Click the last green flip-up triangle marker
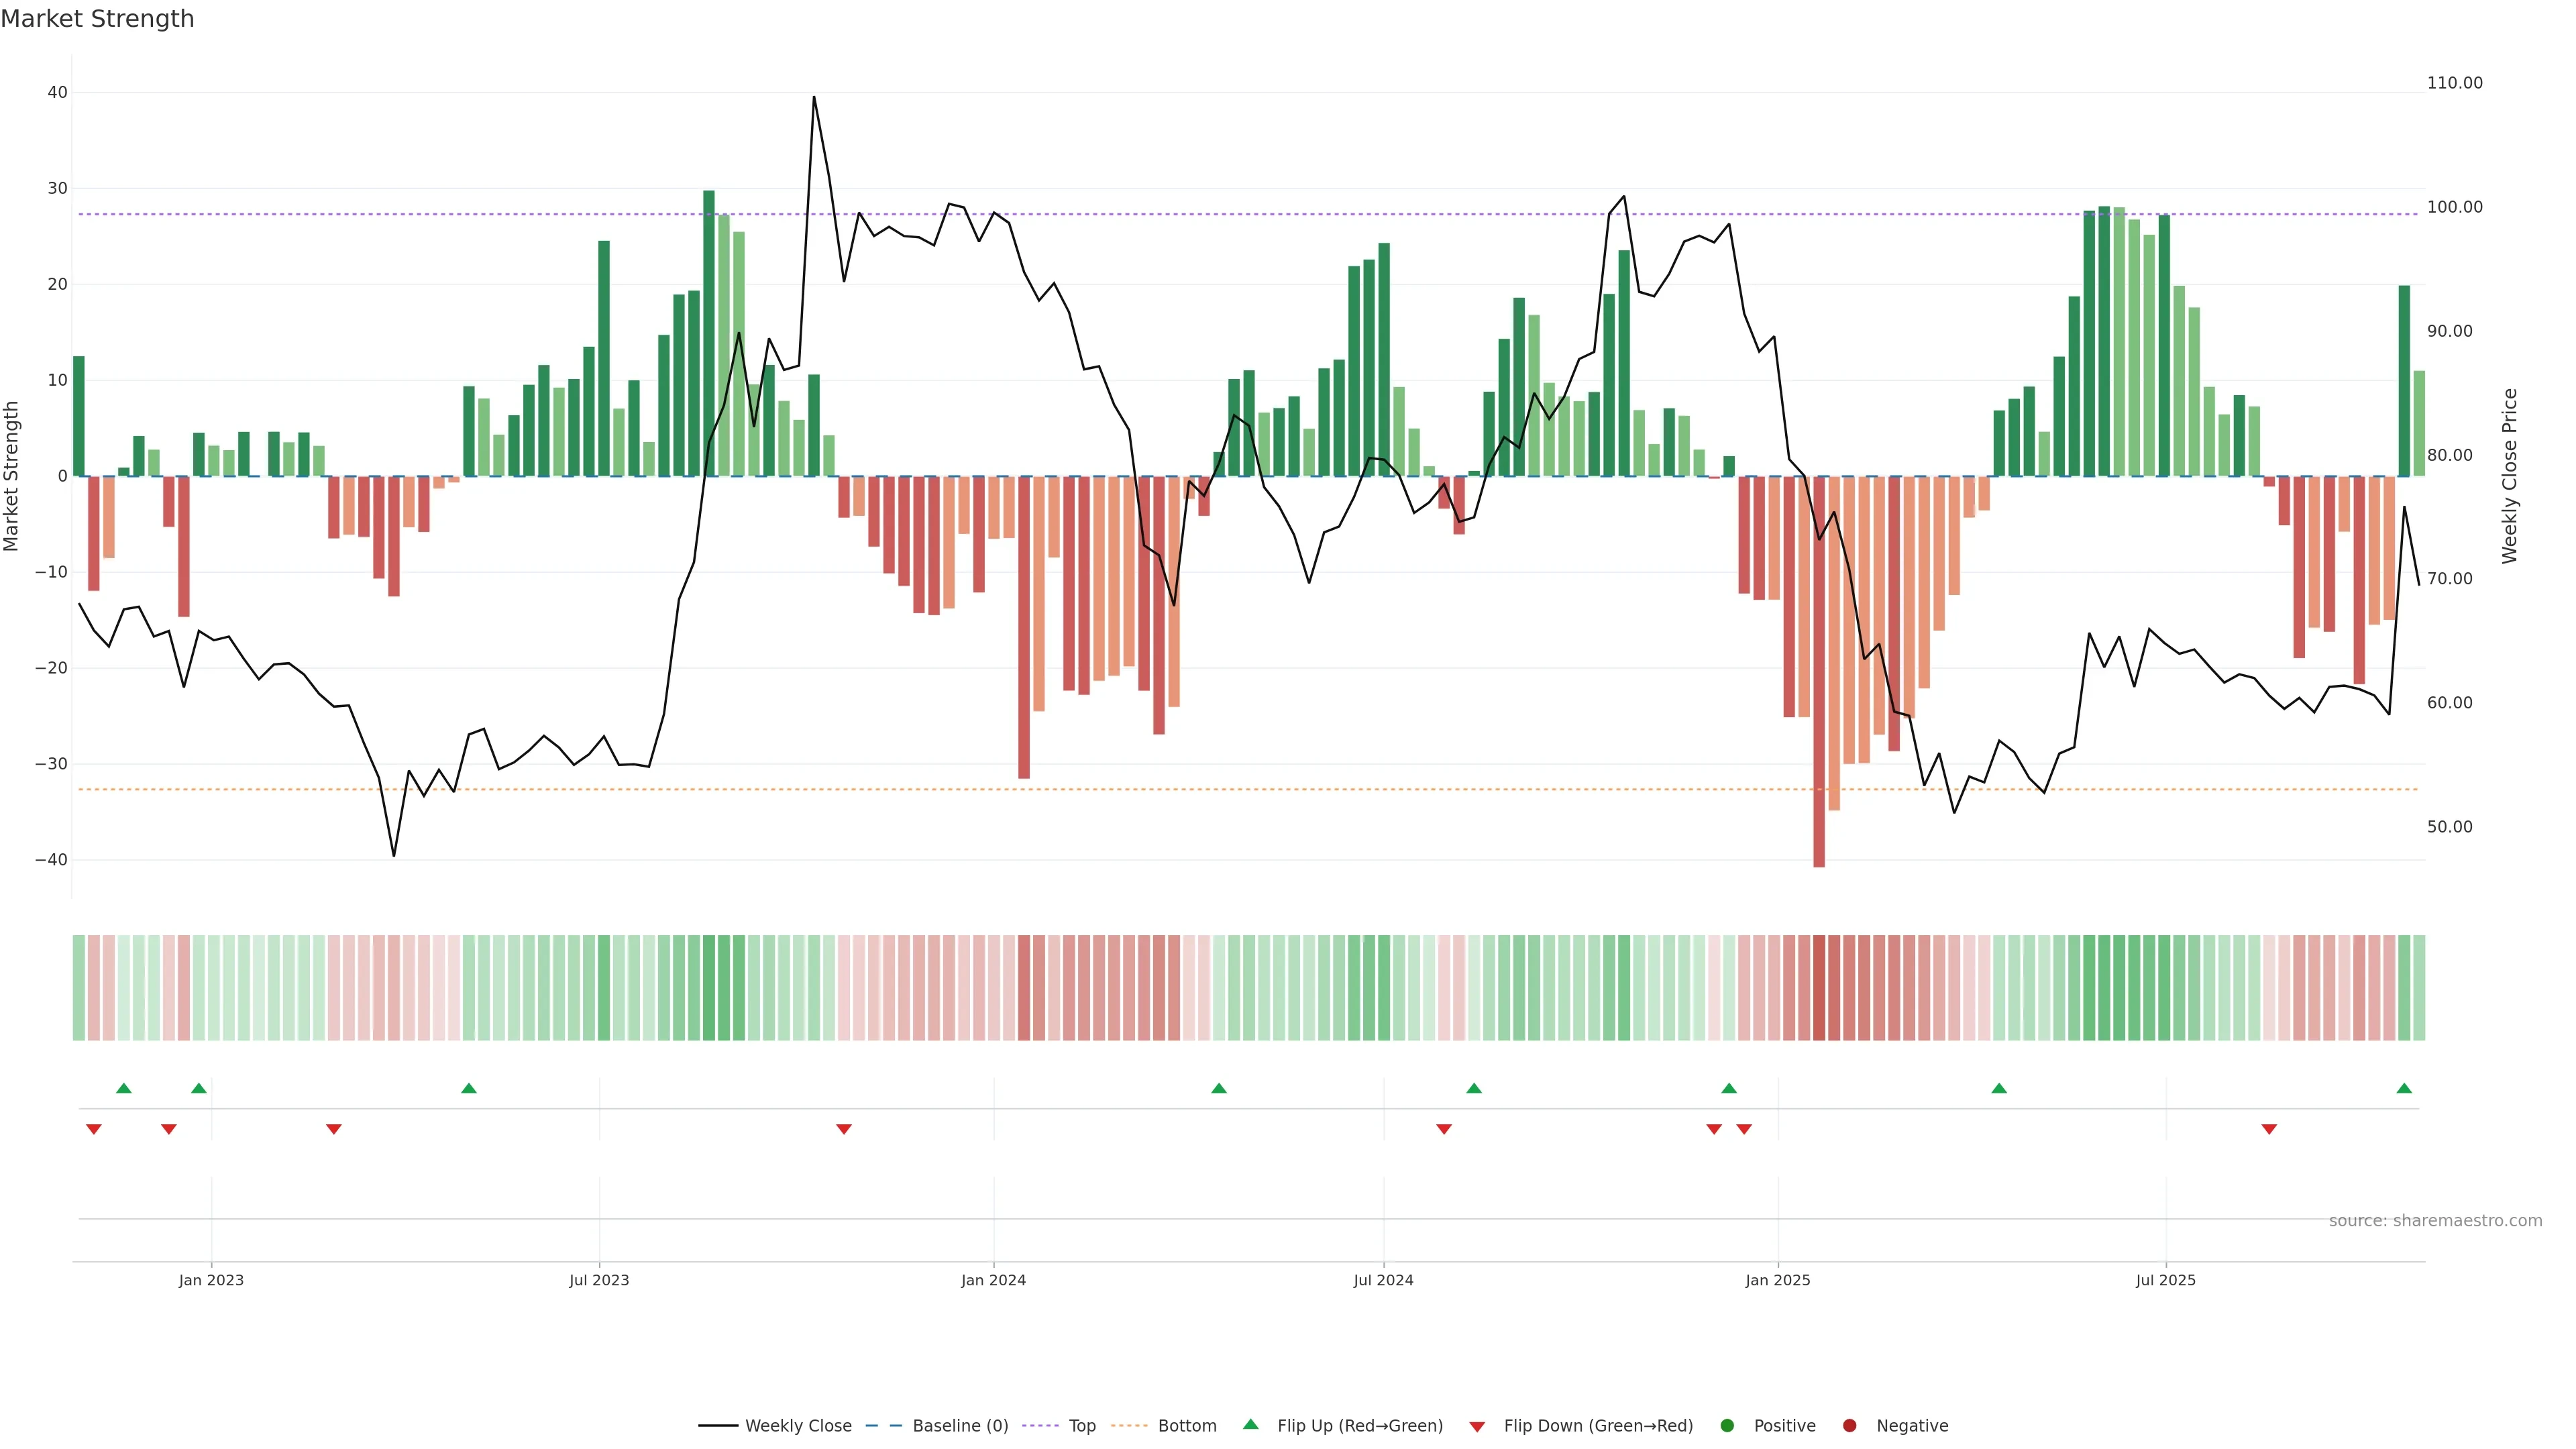 coord(2404,1088)
